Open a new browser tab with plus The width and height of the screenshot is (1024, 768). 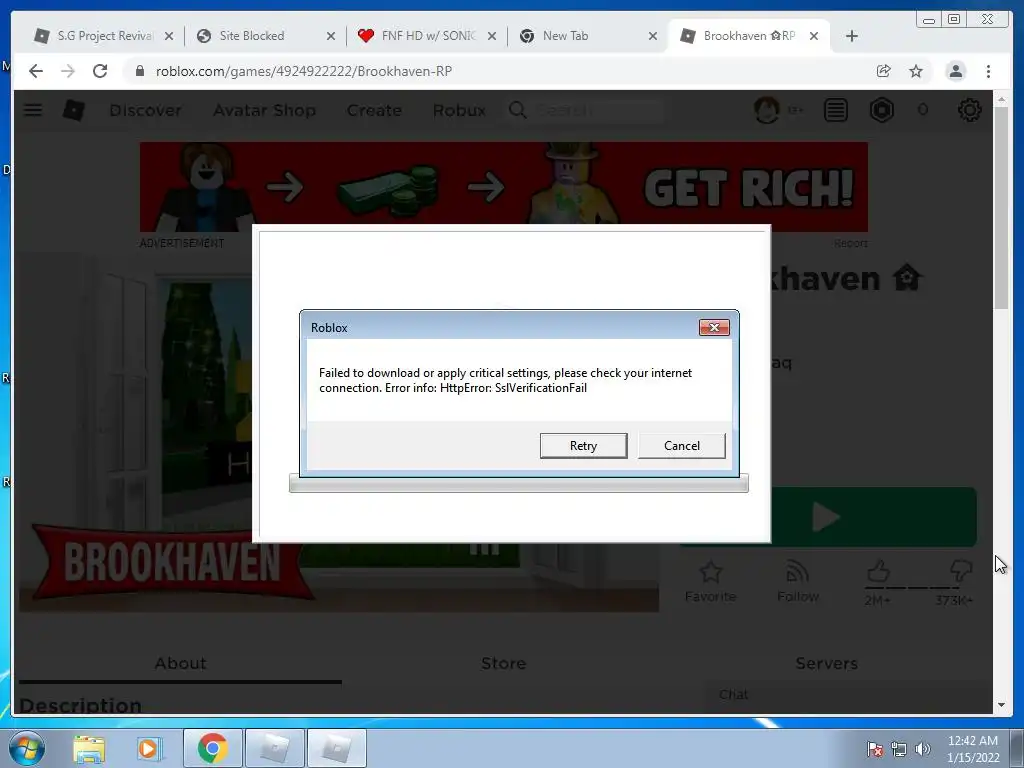(852, 36)
